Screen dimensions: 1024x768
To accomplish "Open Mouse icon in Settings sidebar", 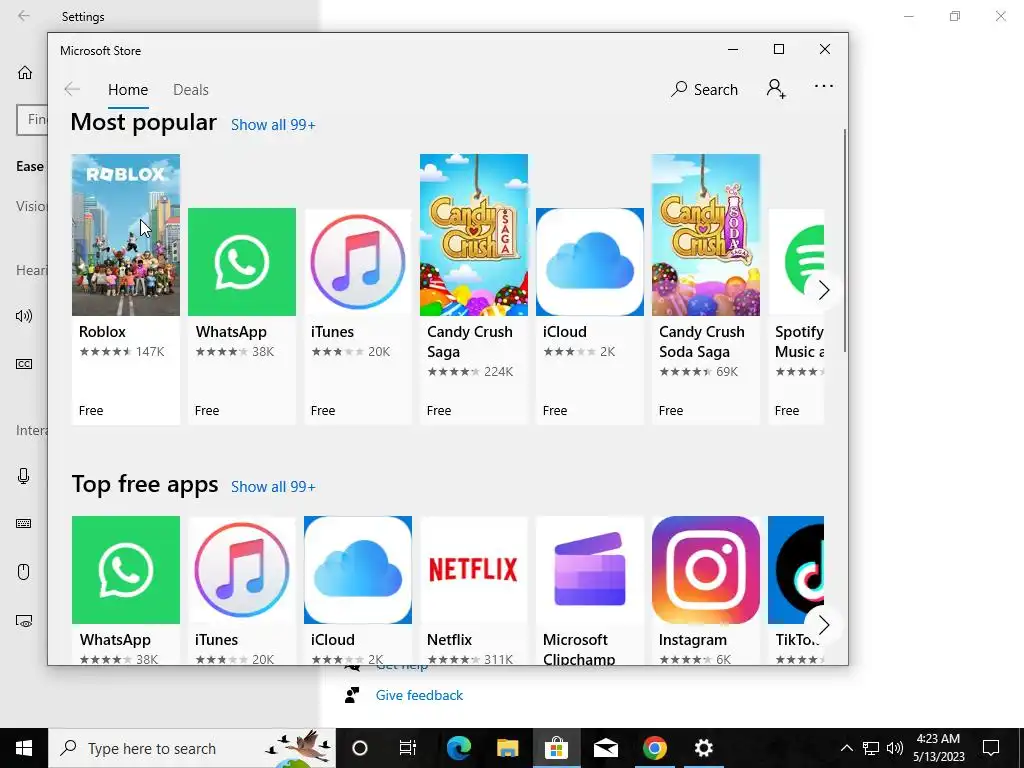I will [x=24, y=572].
